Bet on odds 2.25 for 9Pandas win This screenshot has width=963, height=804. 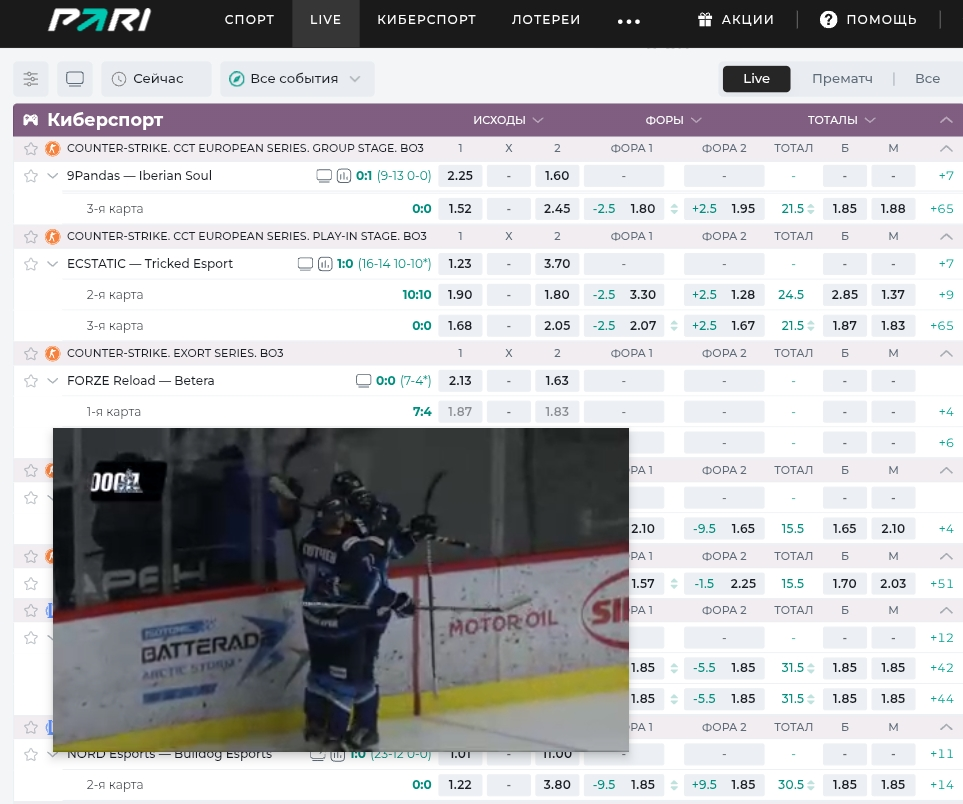click(x=460, y=176)
